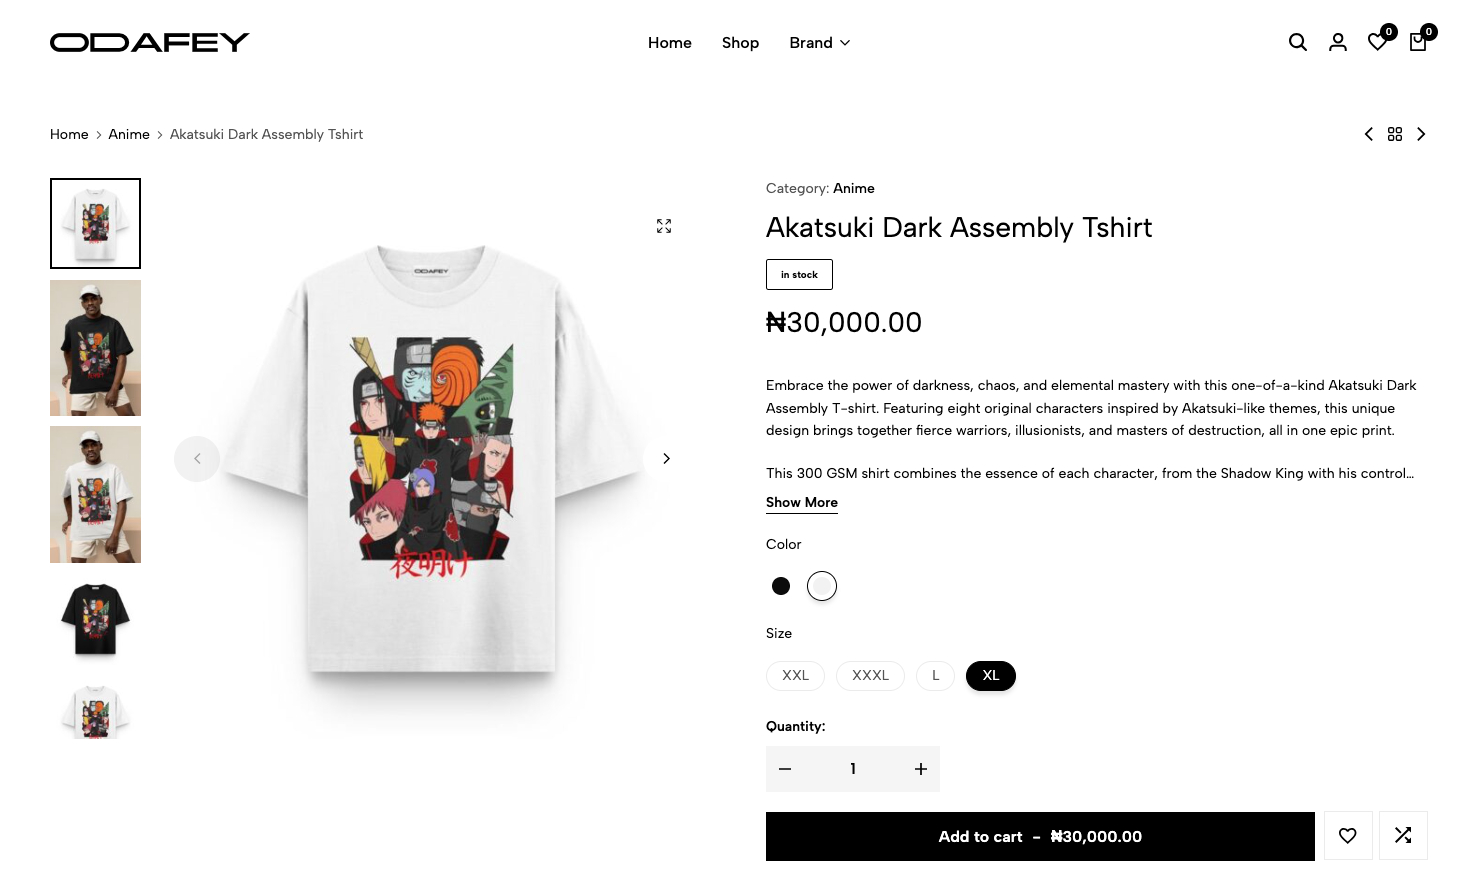Choose size L option
The image size is (1478, 885).
point(936,676)
